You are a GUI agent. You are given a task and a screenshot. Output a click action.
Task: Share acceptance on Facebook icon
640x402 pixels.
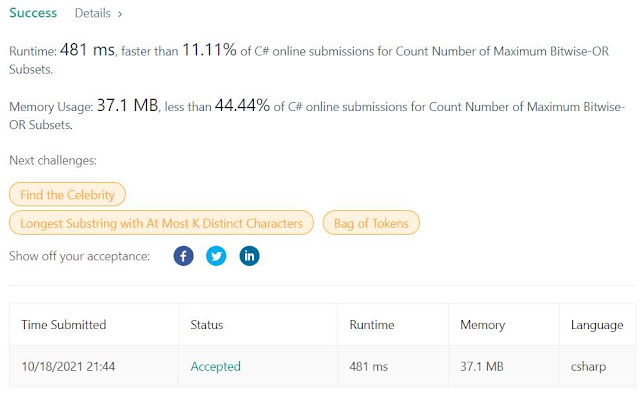coord(183,256)
